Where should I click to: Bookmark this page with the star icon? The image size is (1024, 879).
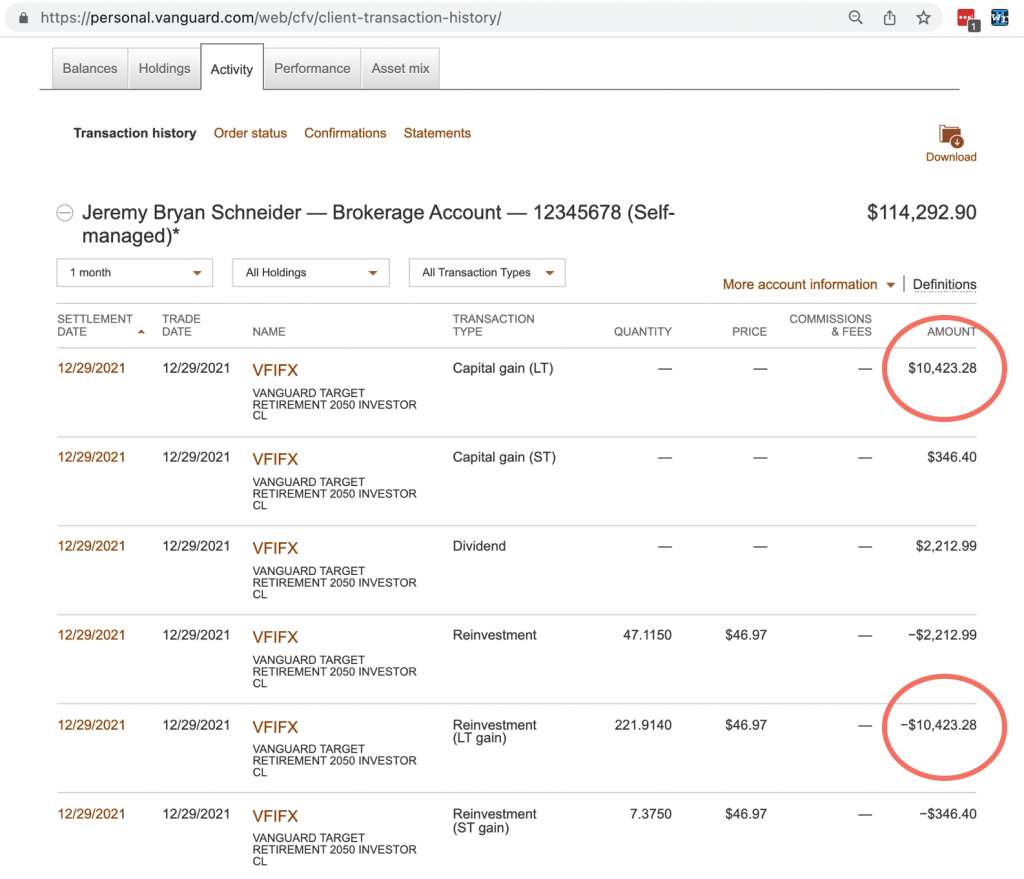click(923, 18)
